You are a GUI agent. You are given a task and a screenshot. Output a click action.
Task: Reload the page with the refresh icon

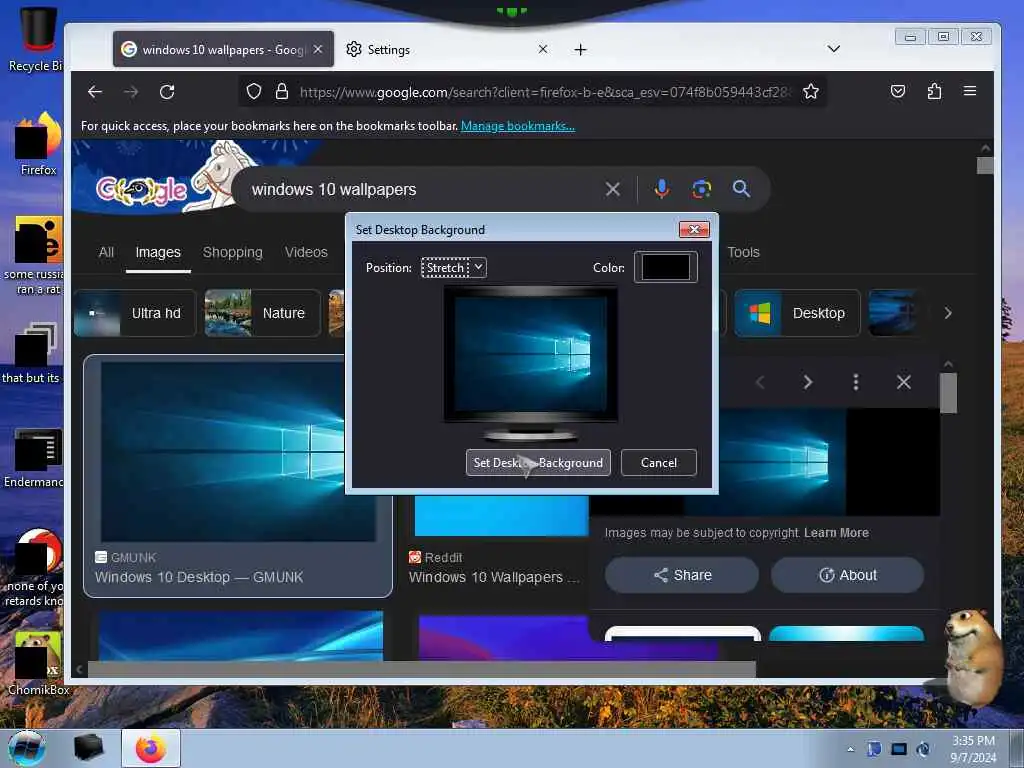pos(167,92)
